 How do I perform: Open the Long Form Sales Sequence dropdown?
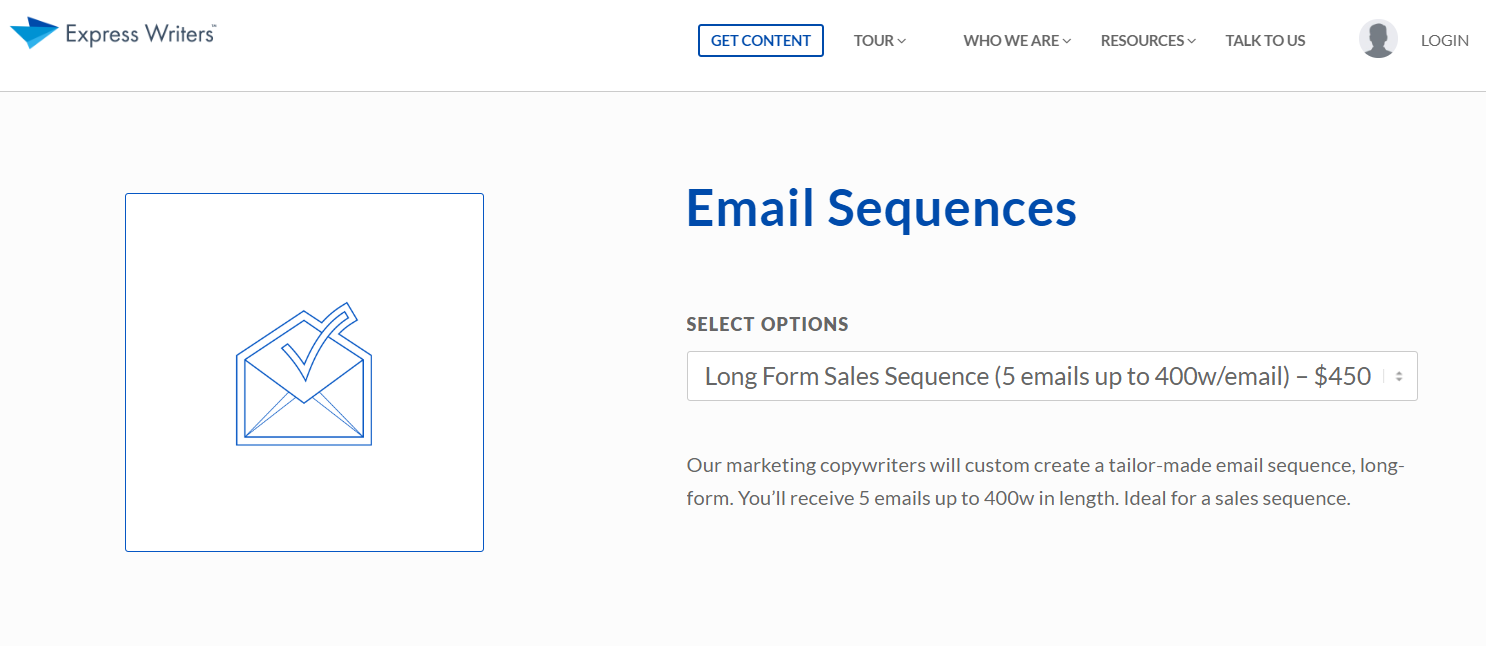[x=1052, y=376]
